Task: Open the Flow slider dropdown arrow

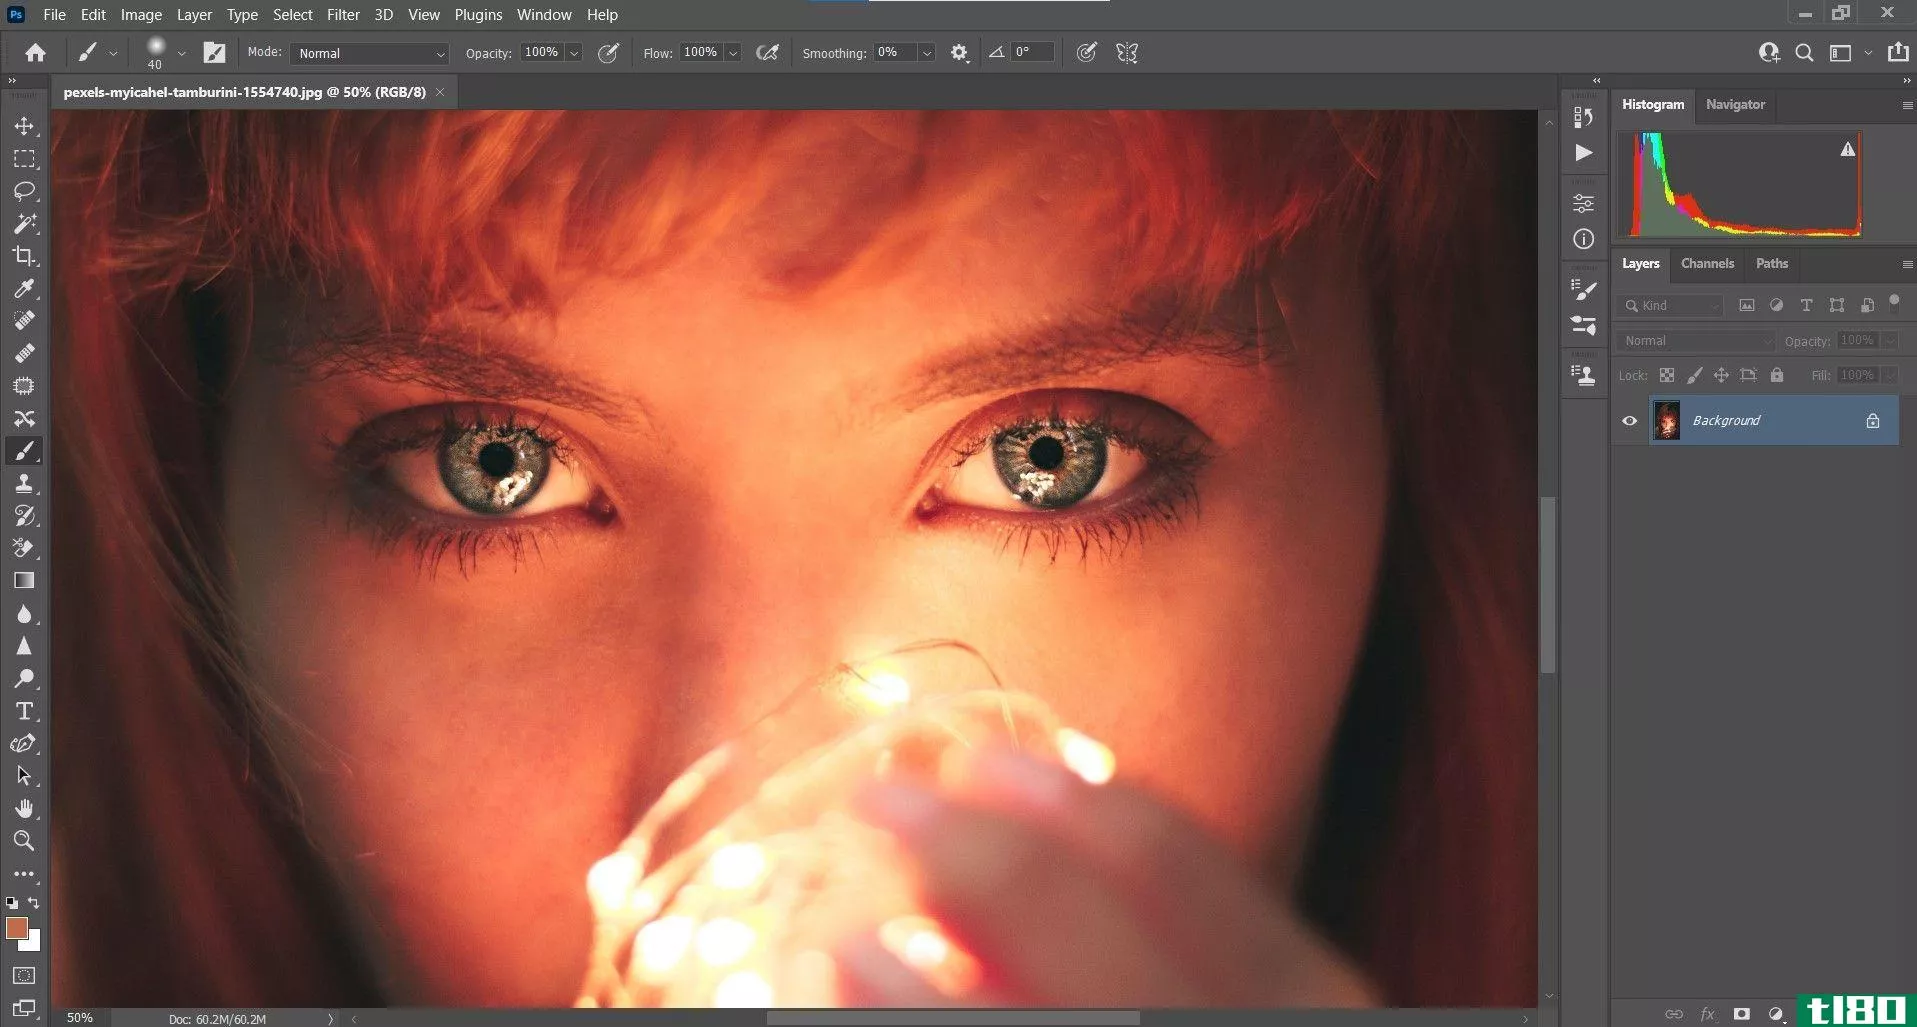Action: click(x=733, y=53)
